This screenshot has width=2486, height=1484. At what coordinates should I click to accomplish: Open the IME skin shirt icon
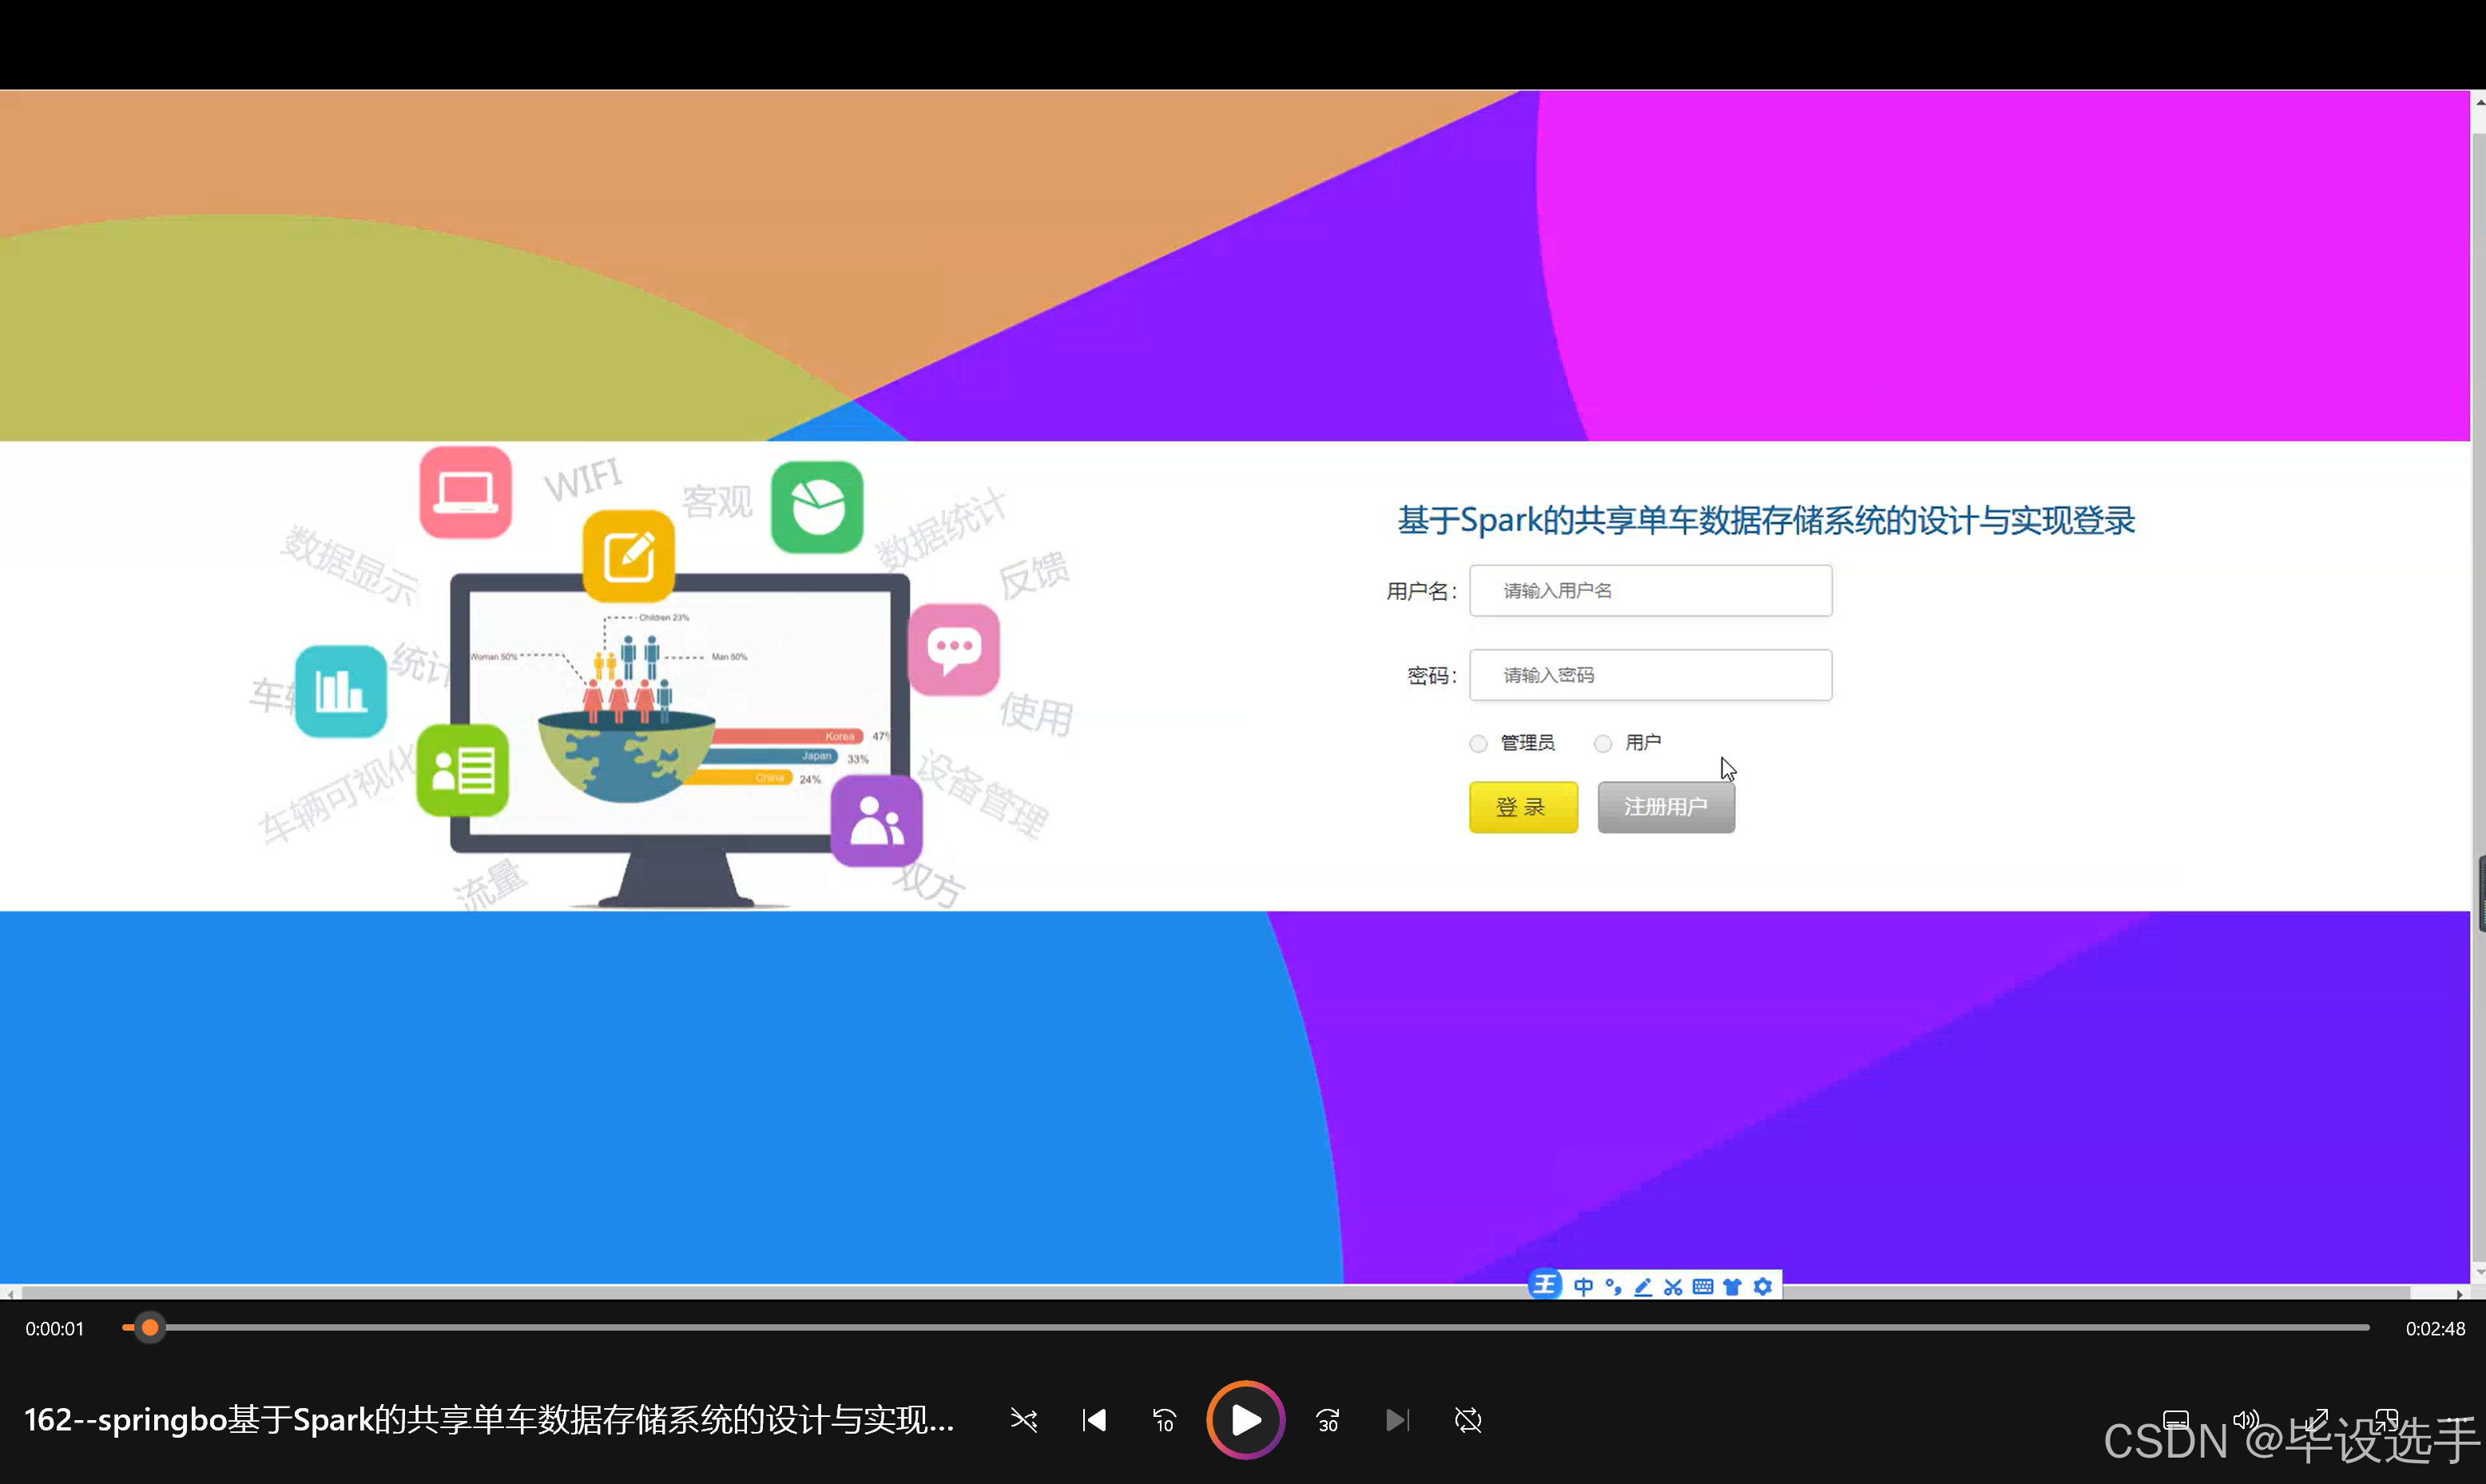tap(1733, 1287)
